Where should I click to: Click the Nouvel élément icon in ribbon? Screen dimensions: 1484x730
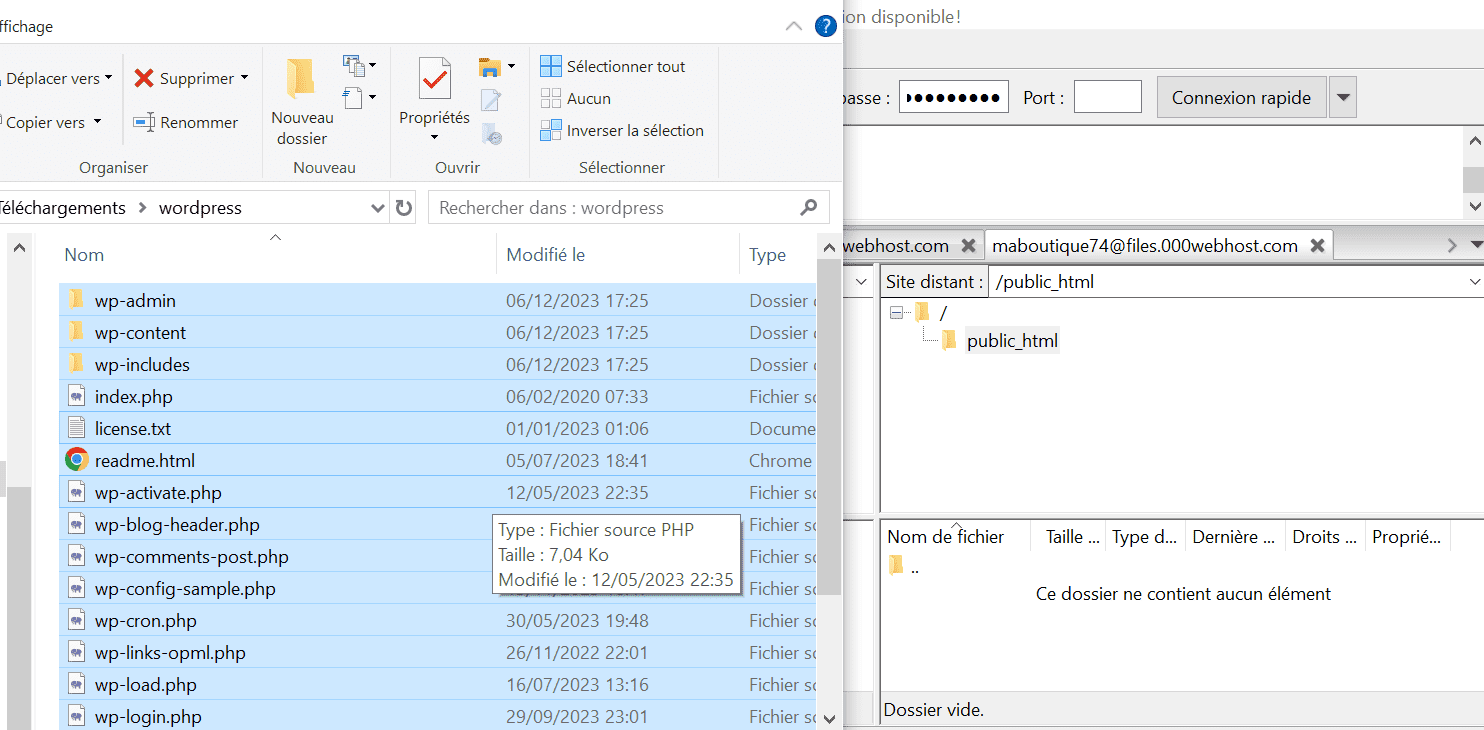point(354,66)
